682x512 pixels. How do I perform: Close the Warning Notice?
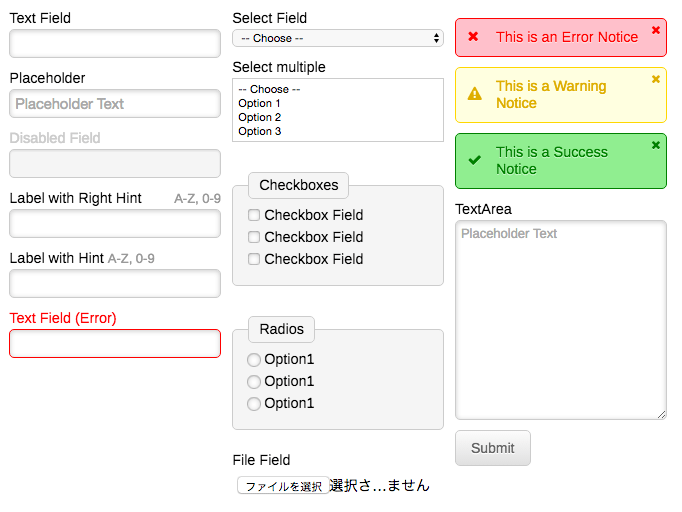[x=656, y=79]
